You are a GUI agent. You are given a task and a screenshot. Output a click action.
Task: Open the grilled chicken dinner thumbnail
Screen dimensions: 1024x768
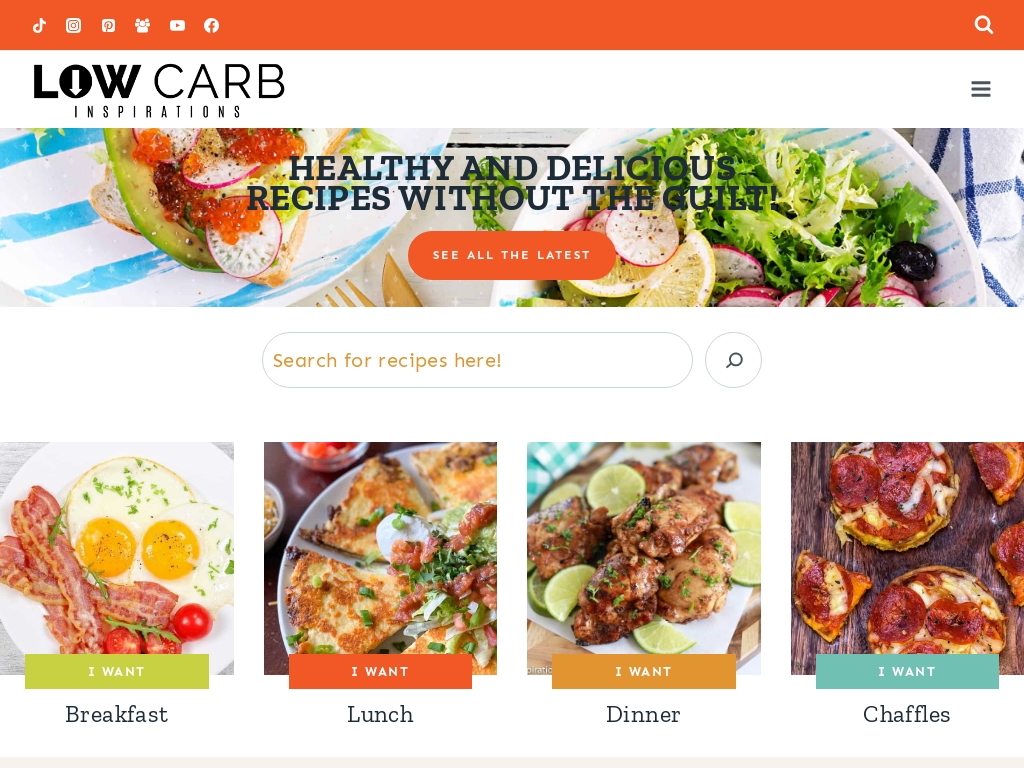coord(644,549)
